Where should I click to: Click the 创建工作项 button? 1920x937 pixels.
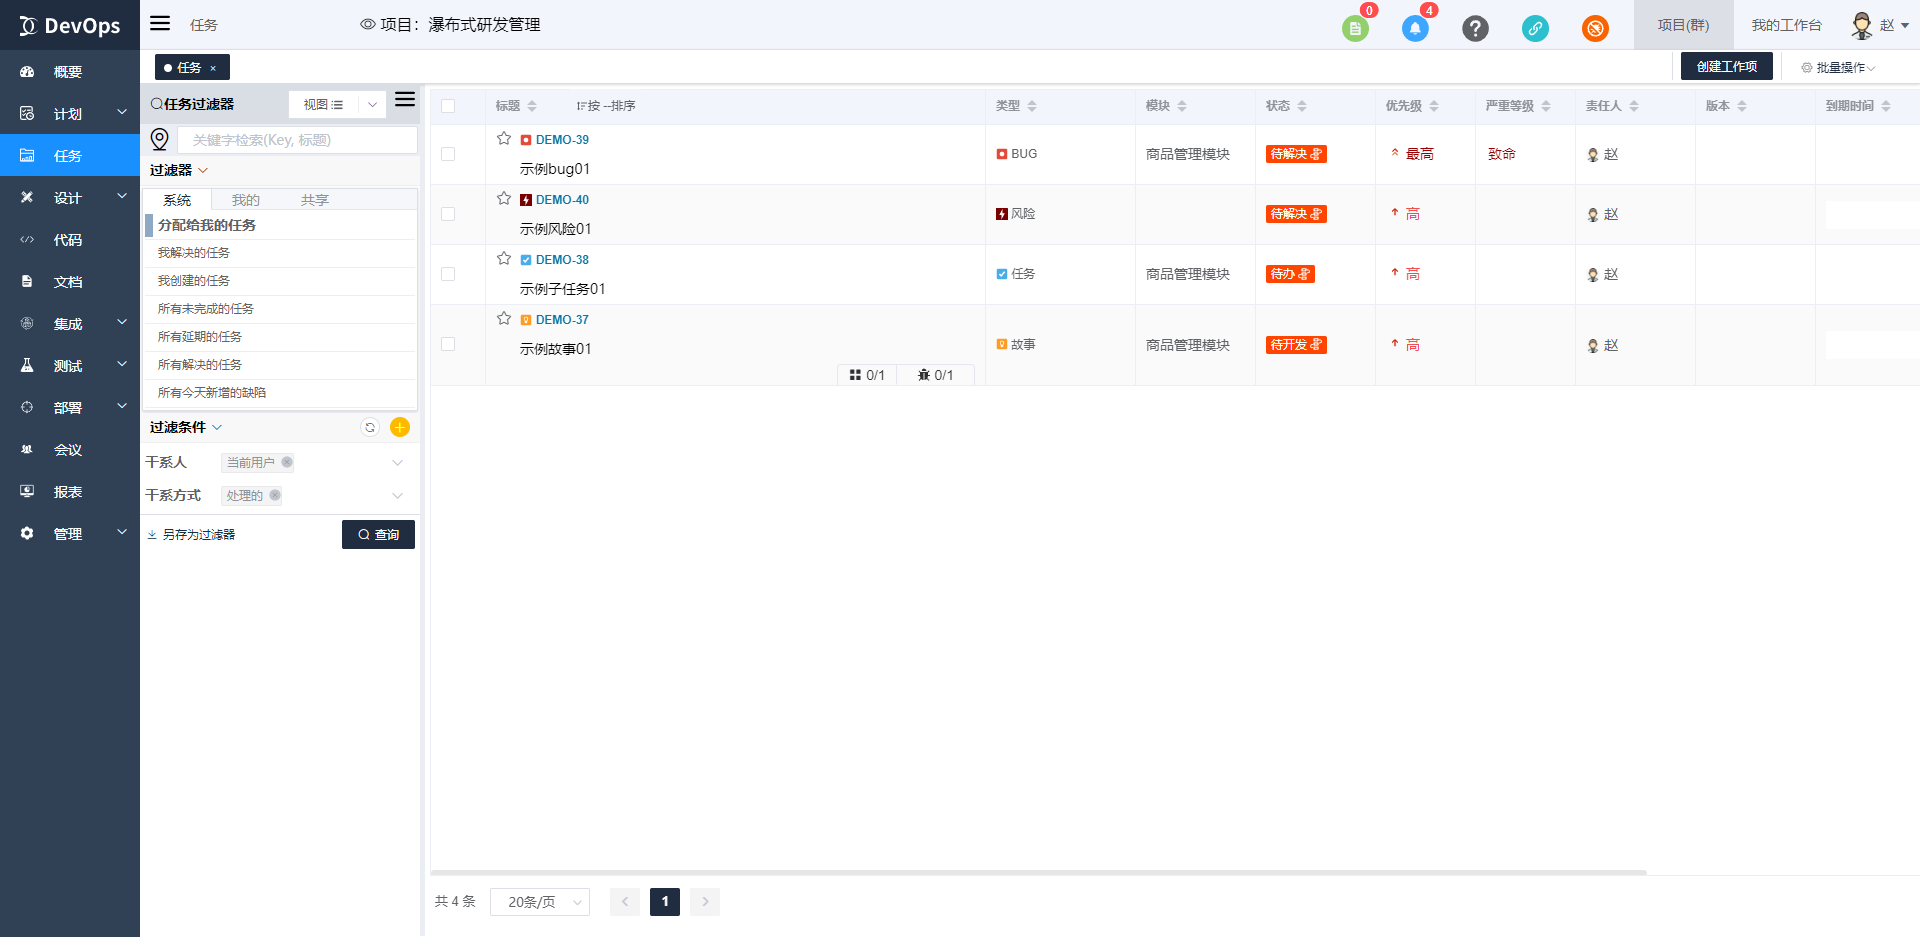click(1726, 66)
